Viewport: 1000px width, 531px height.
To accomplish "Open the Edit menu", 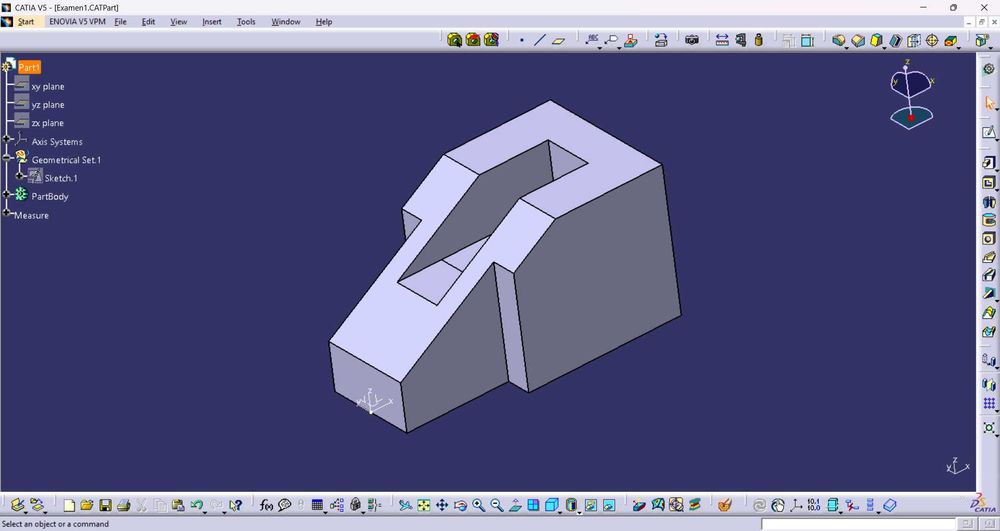I will [x=149, y=22].
